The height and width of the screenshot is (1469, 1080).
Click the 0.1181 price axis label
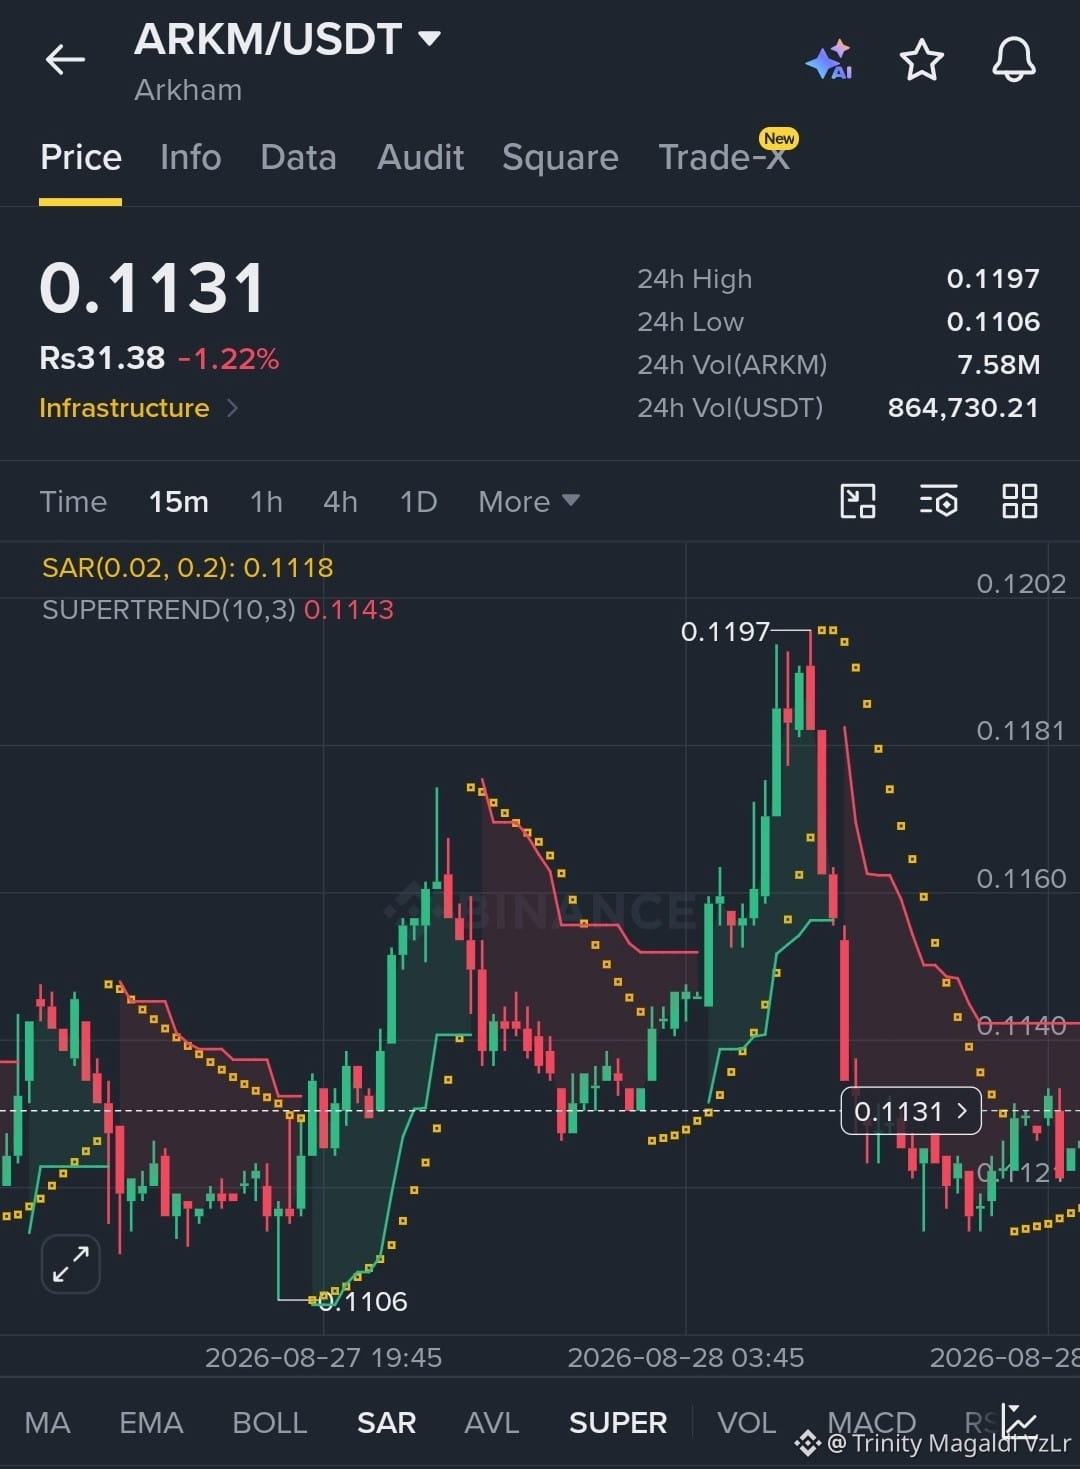click(1021, 730)
